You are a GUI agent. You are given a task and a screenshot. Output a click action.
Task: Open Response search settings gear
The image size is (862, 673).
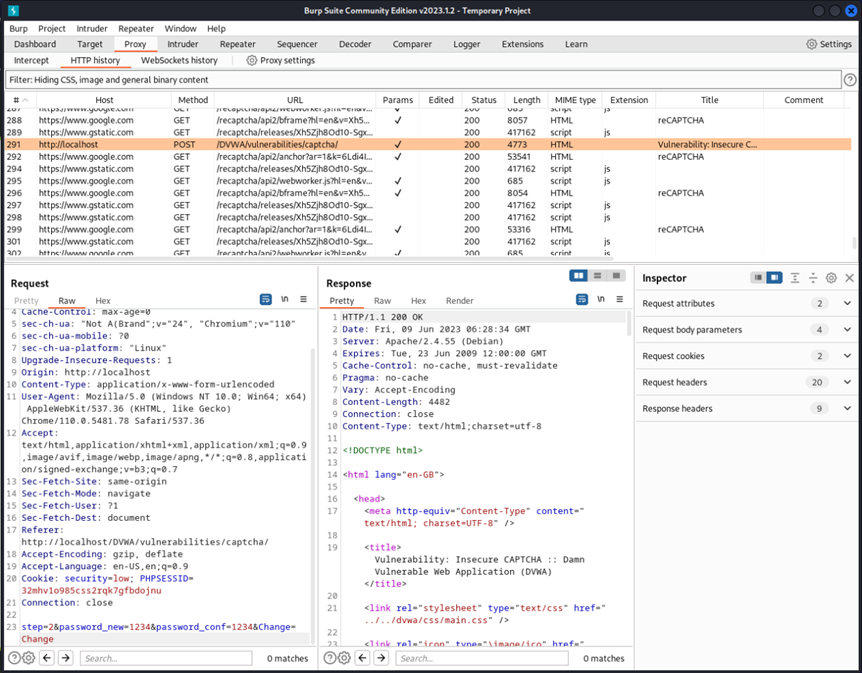[344, 658]
